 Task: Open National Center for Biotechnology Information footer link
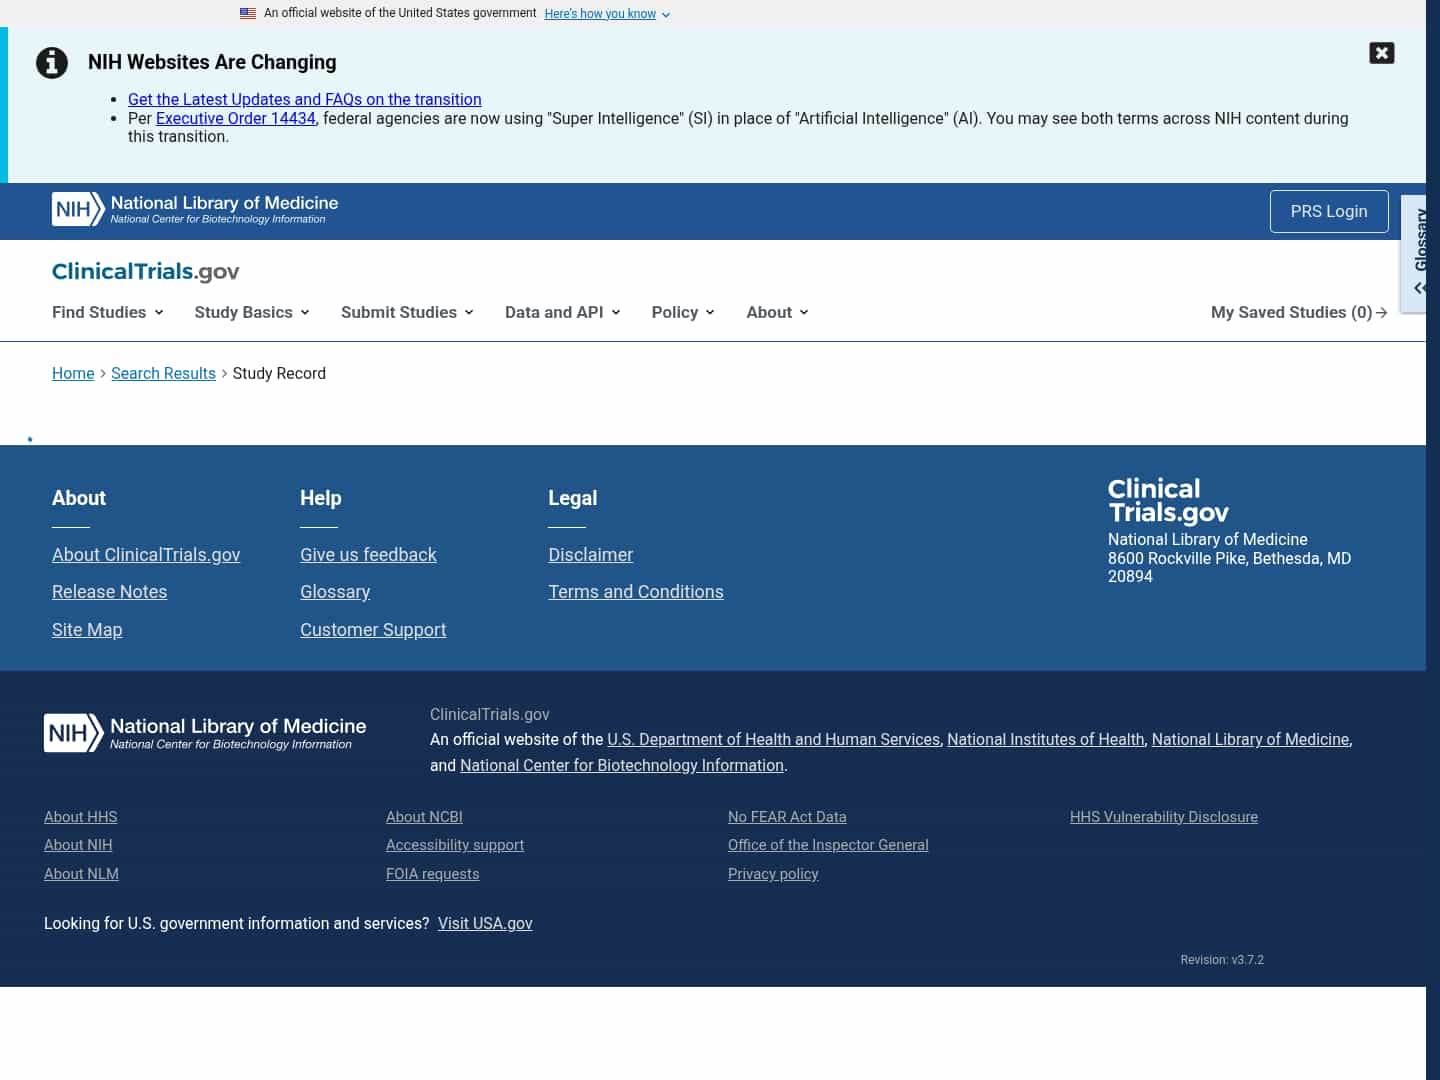pyautogui.click(x=622, y=766)
